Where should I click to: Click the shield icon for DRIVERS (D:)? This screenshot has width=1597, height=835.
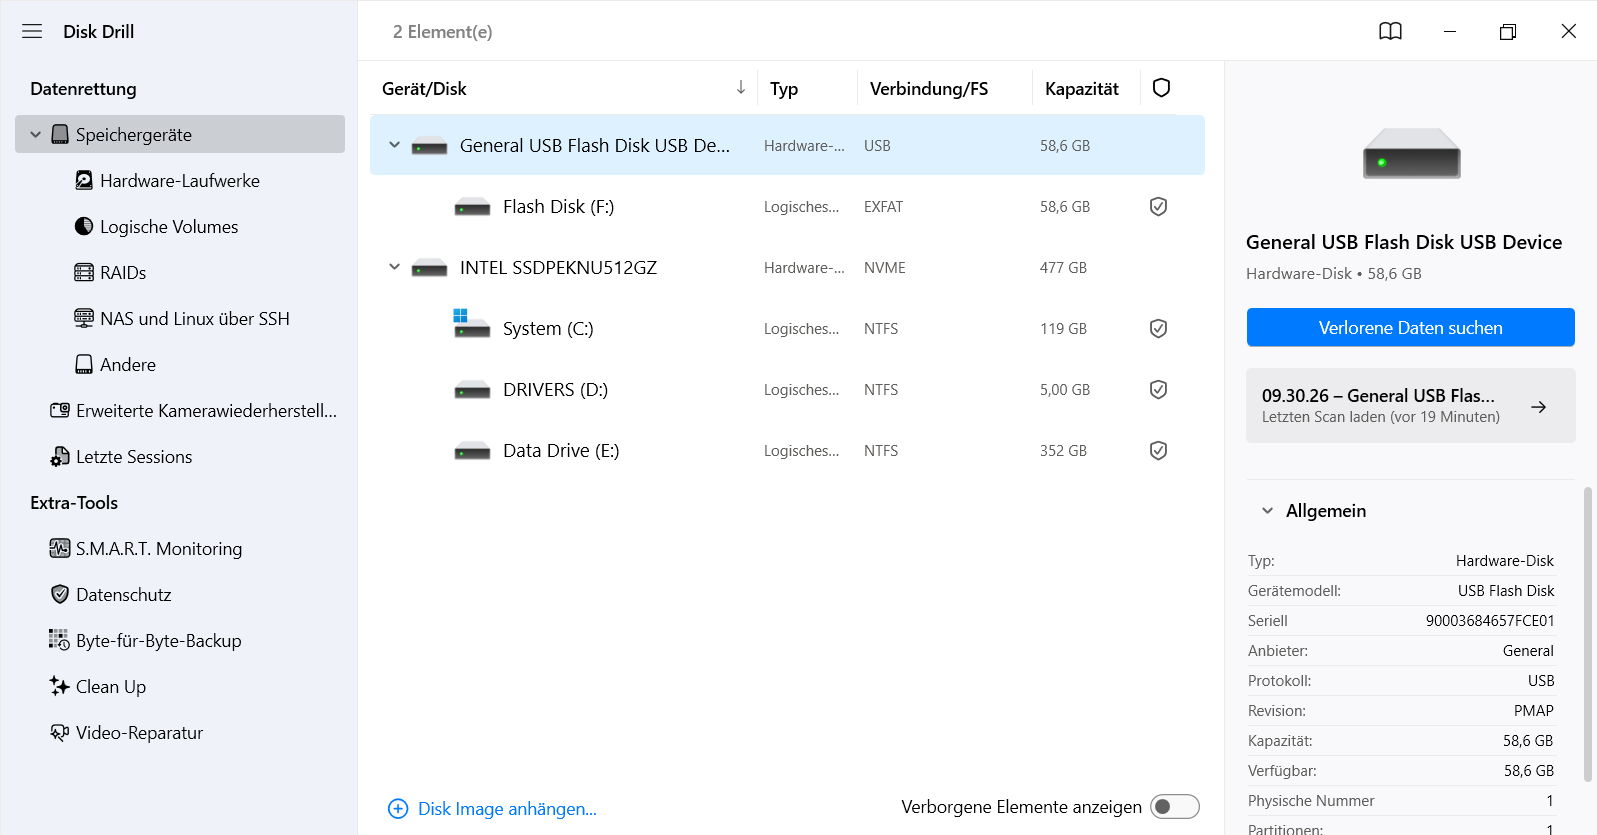1158,390
